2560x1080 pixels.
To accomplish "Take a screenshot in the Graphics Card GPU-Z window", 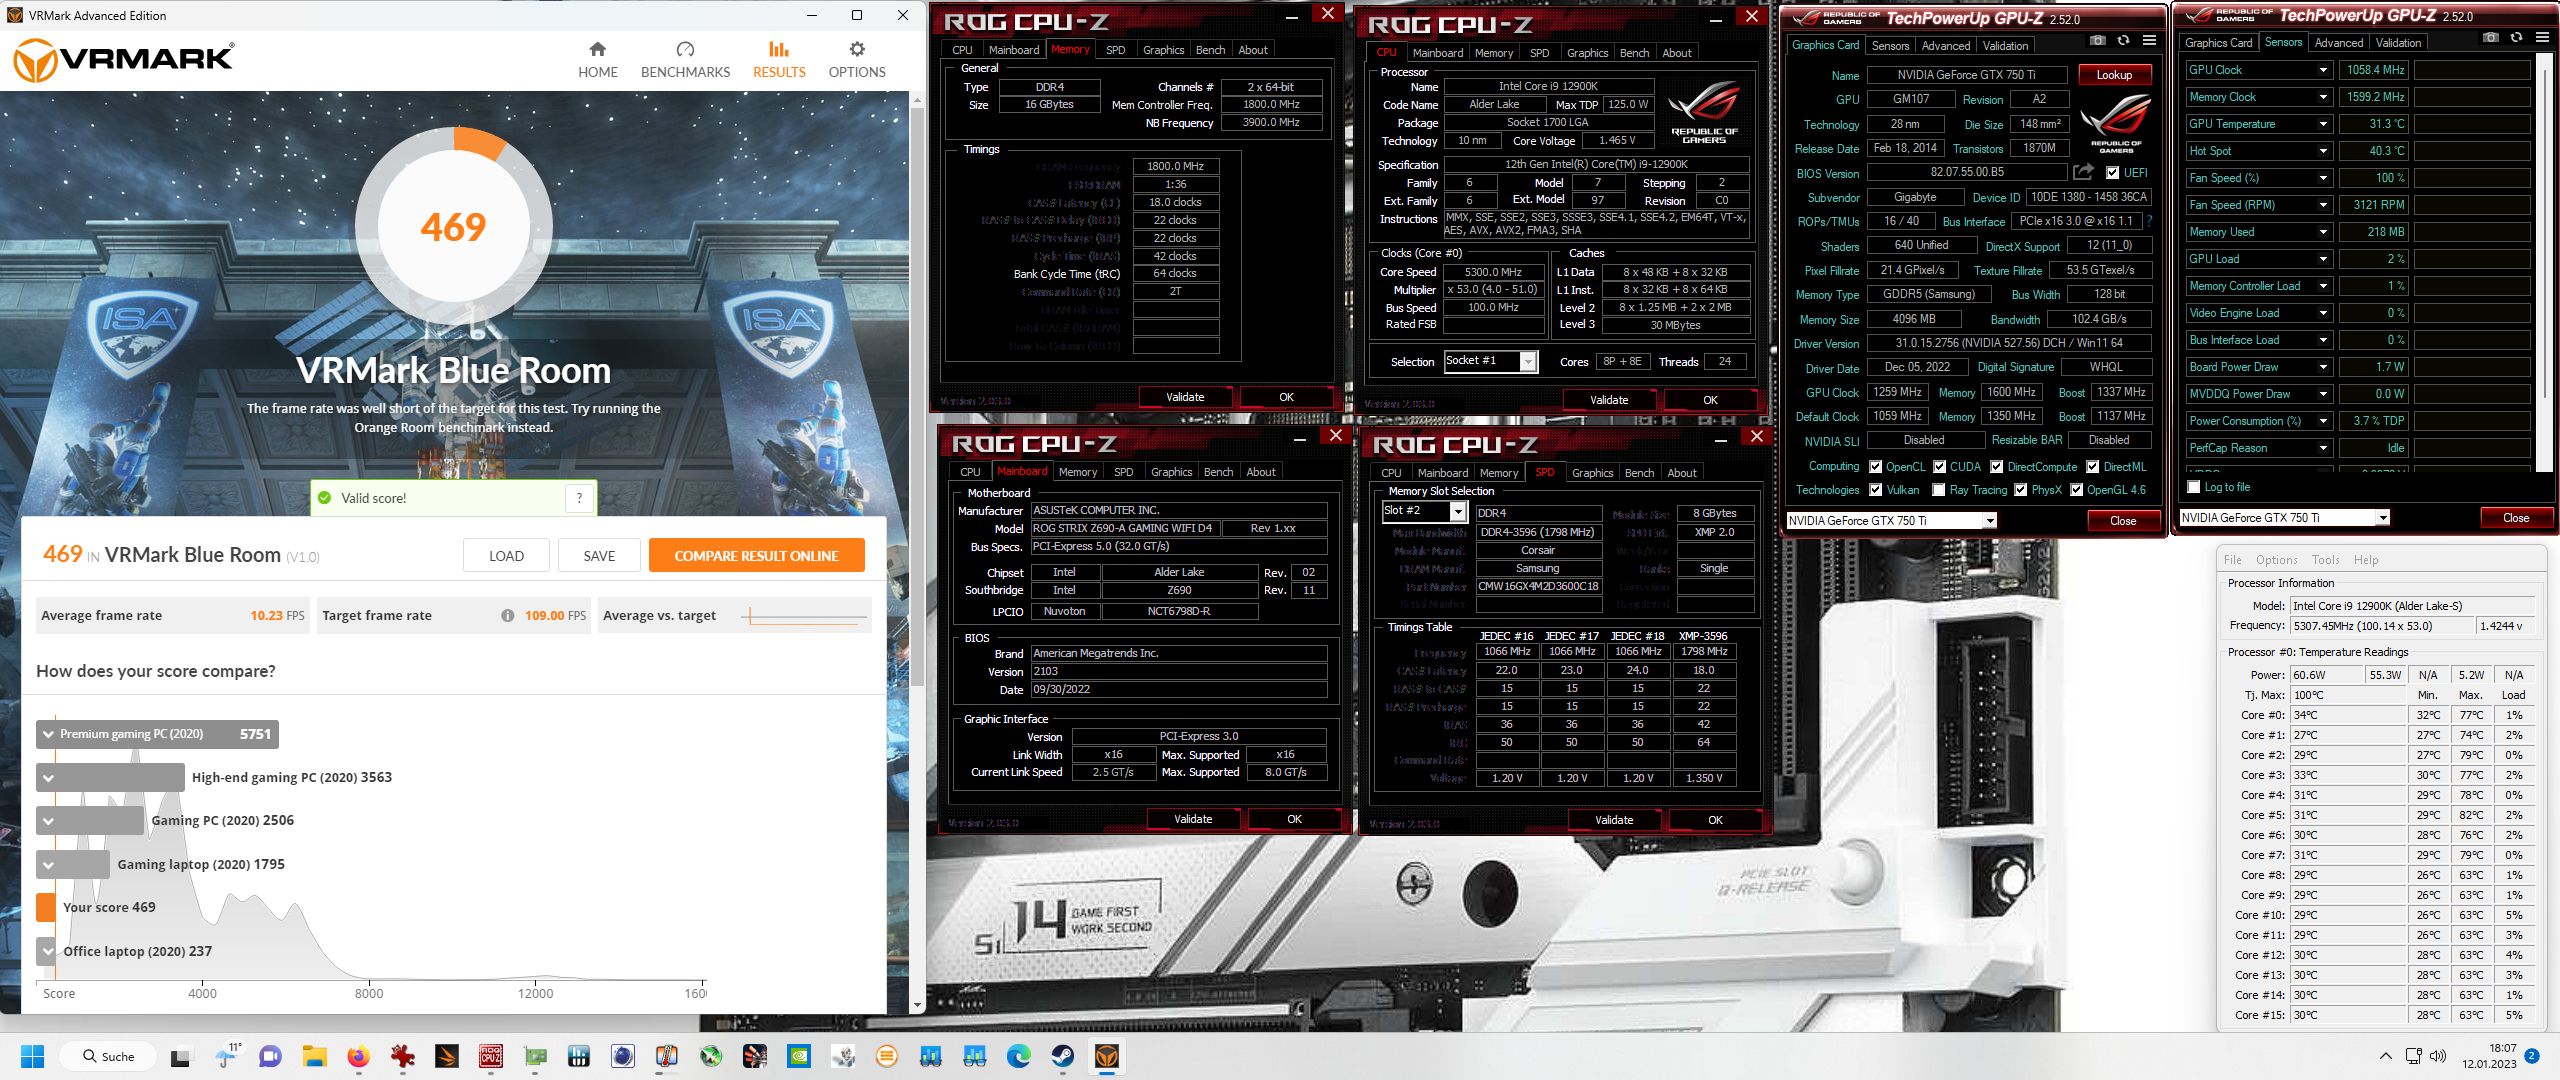I will click(x=2098, y=40).
